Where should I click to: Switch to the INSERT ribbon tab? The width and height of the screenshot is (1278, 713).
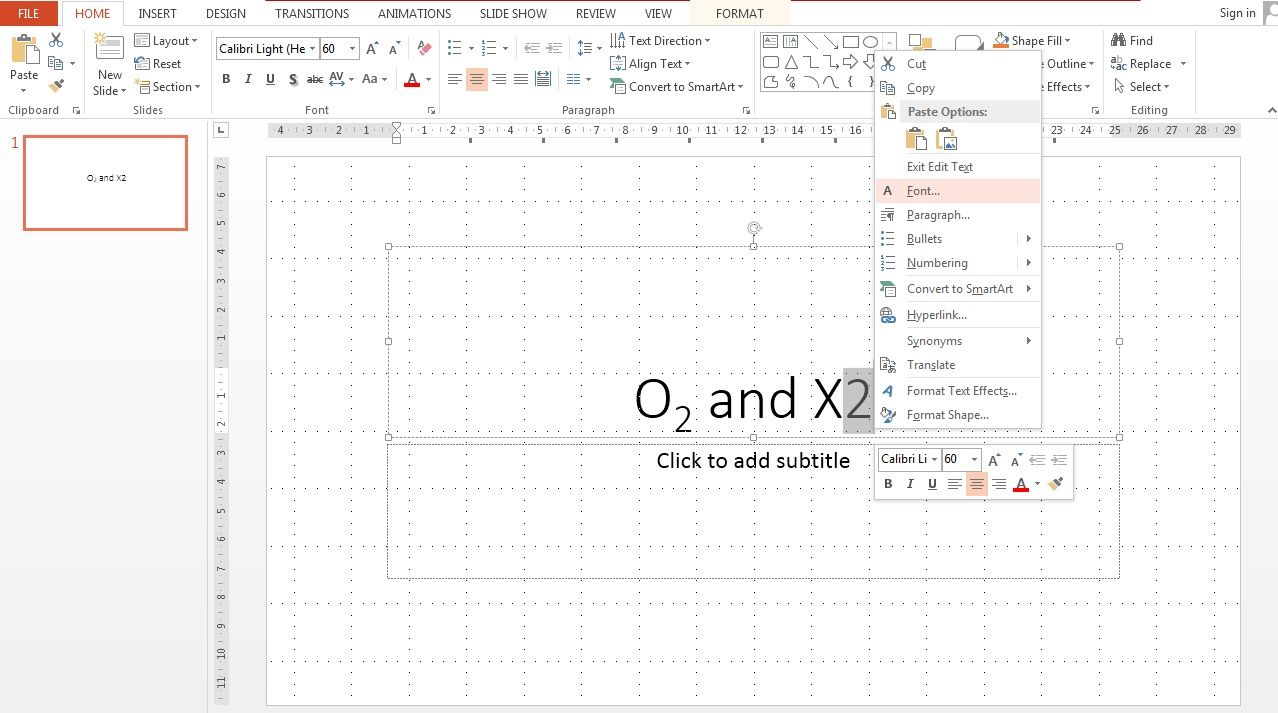[x=157, y=13]
